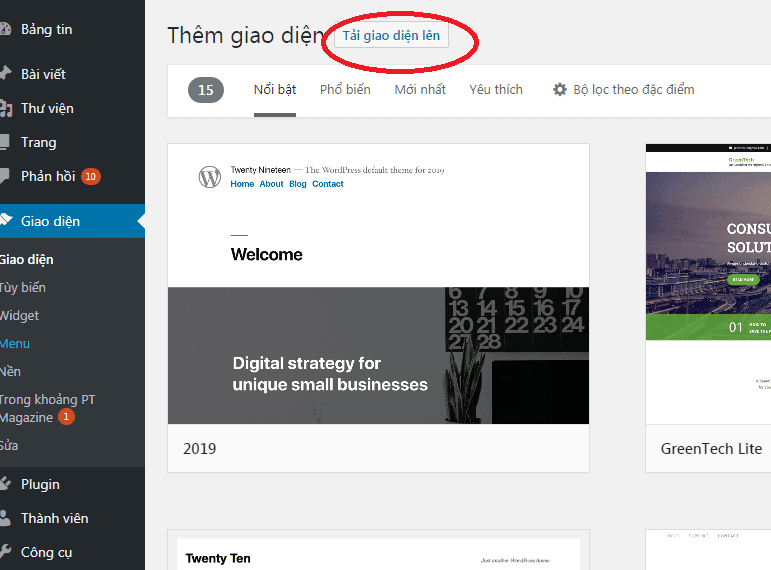This screenshot has height=570, width=771.
Task: Click Welcome heading in theme preview
Action: 267,254
